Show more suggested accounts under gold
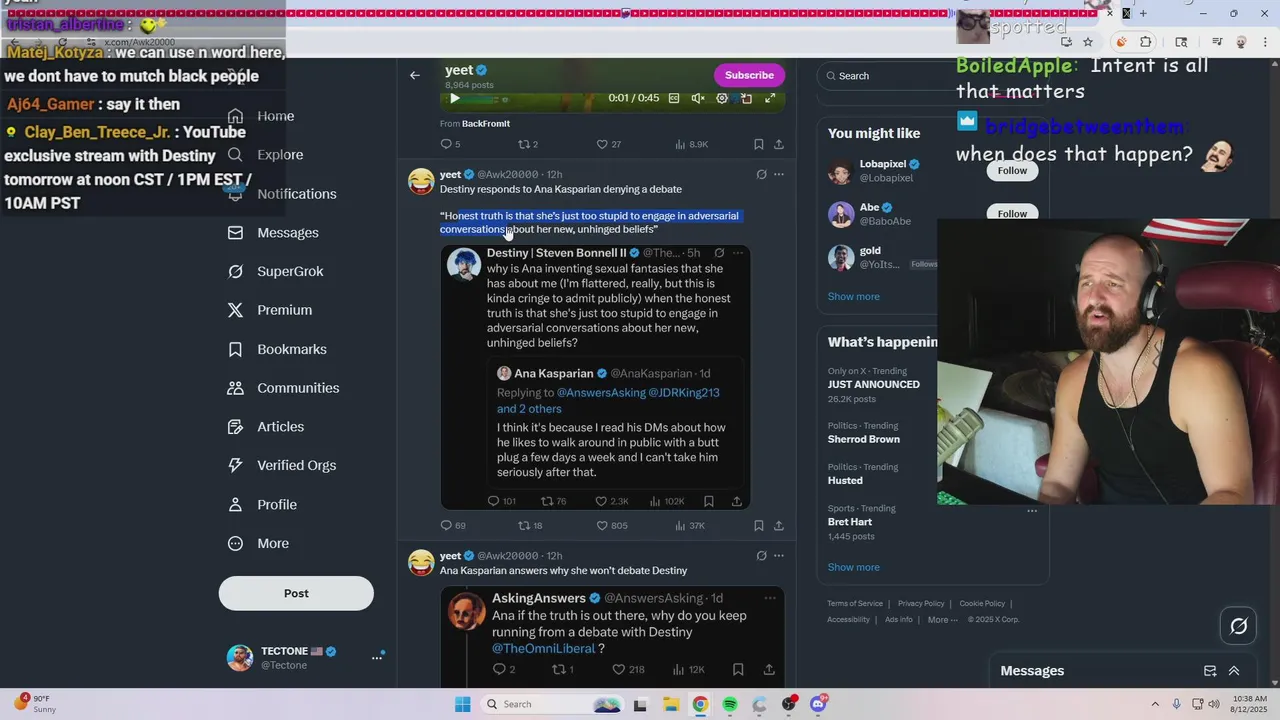The image size is (1280, 720). coord(853,297)
